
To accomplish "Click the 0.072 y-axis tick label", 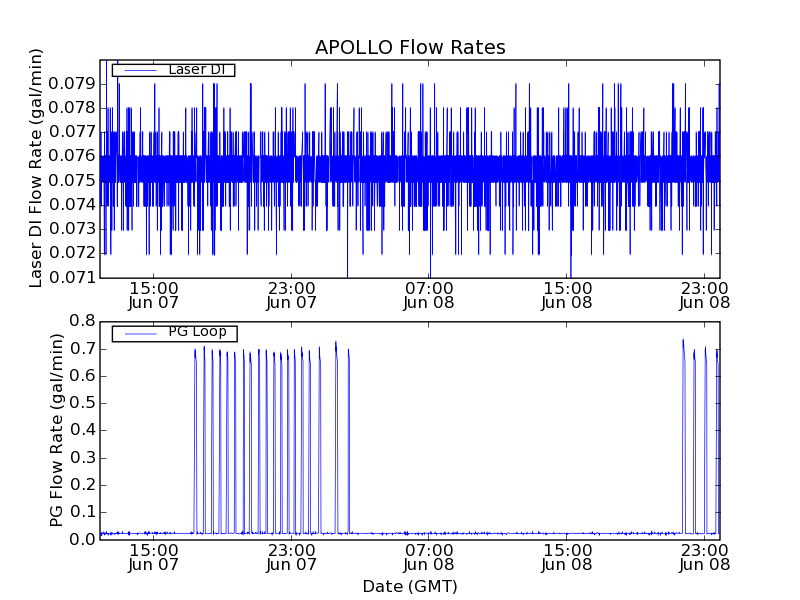I will point(72,253).
